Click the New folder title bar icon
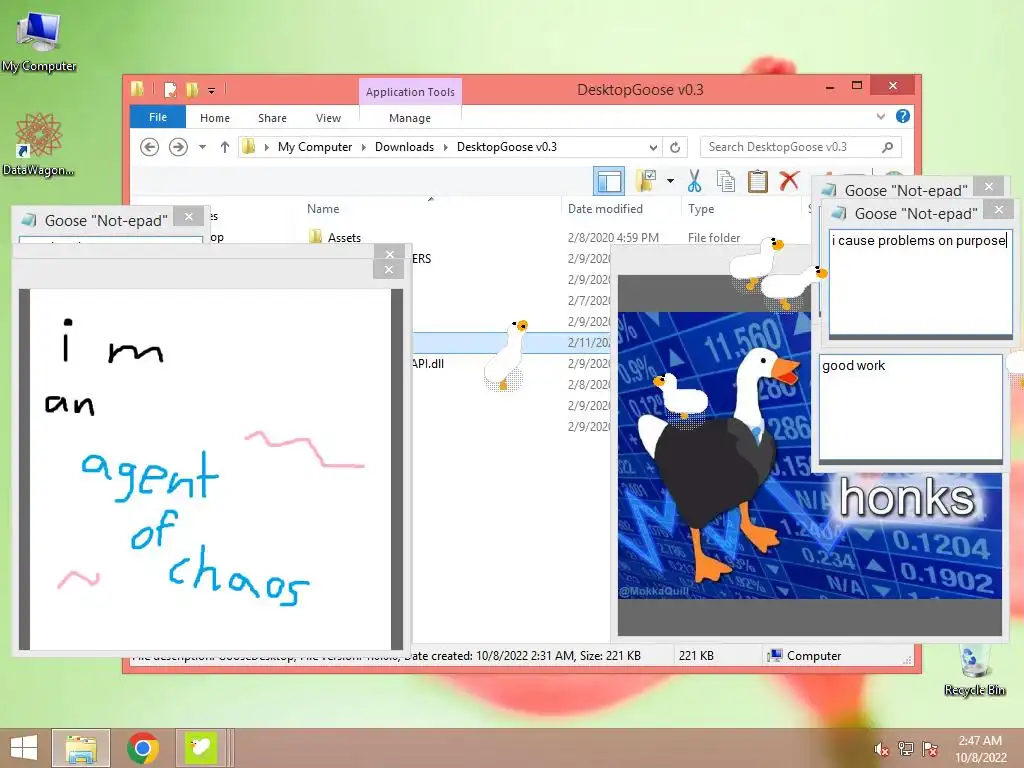1024x768 pixels. tap(192, 89)
